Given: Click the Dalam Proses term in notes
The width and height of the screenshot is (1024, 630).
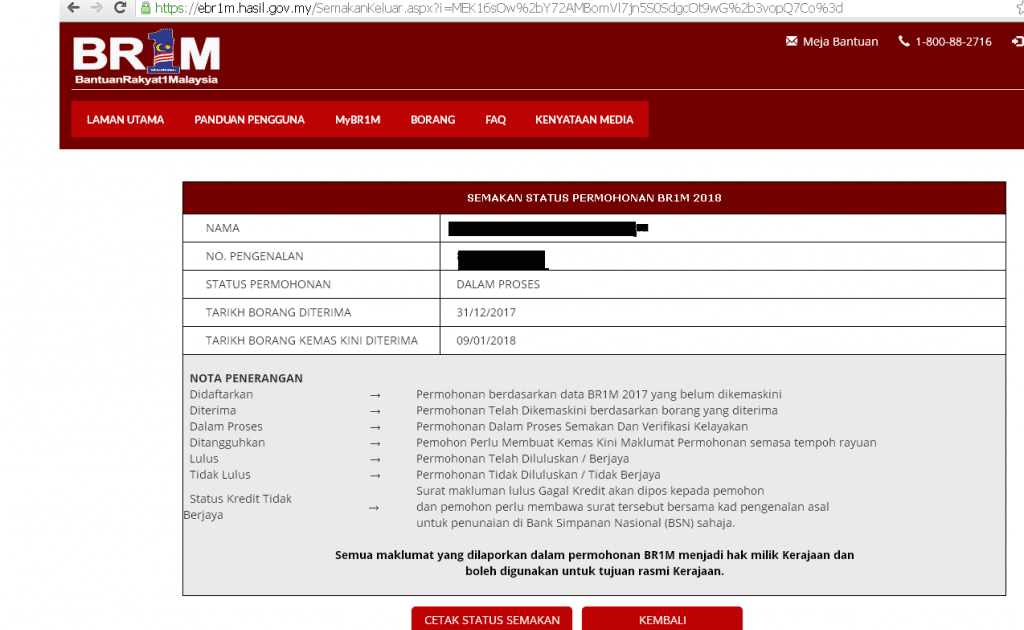Looking at the screenshot, I should [226, 426].
